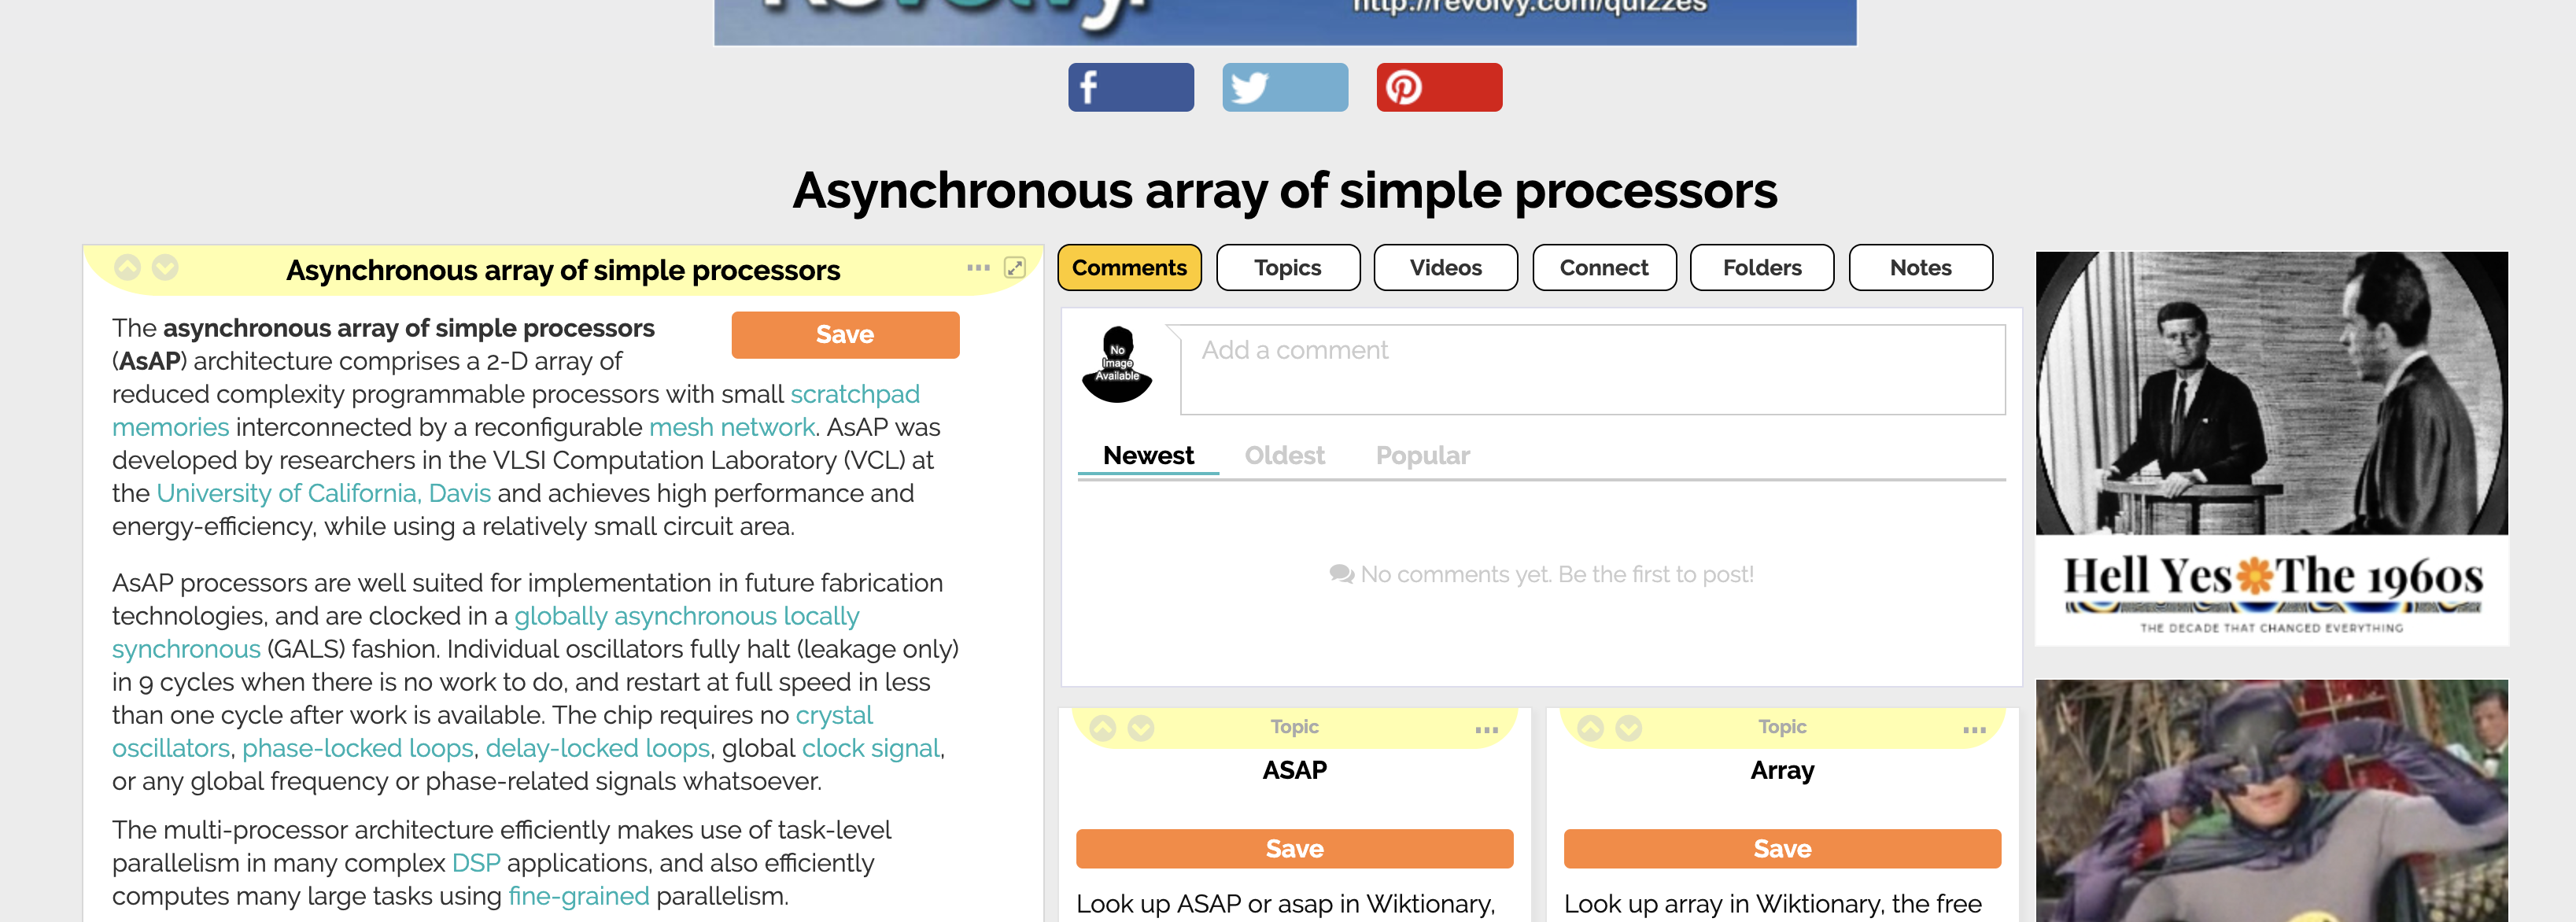Open three-dot menu on Array topic
2576x922 pixels.
[x=1974, y=730]
